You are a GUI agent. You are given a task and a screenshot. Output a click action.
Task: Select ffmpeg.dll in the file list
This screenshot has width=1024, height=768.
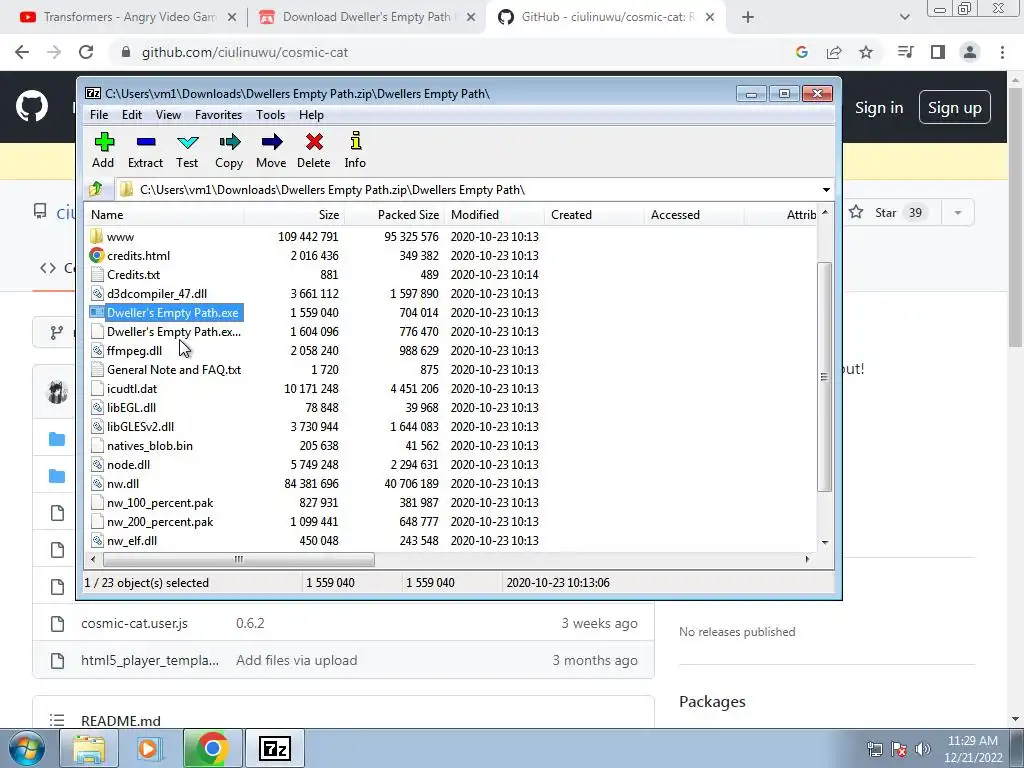coord(135,351)
